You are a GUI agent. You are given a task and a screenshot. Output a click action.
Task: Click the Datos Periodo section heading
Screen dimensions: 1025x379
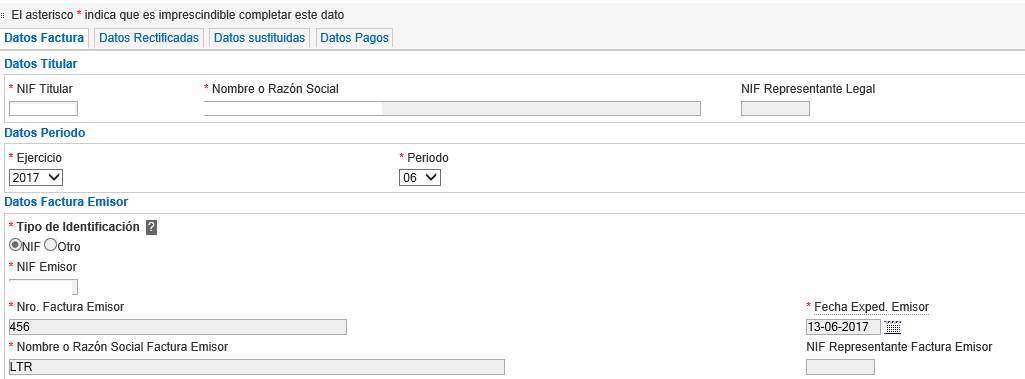[x=44, y=133]
